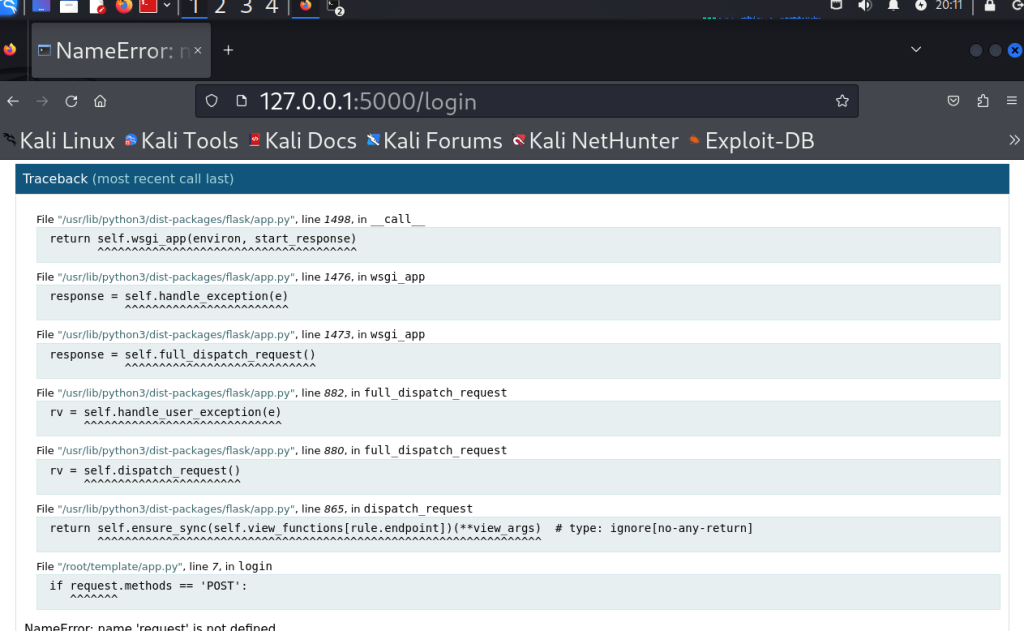1024x631 pixels.
Task: Click the Pocket save icon
Action: [954, 101]
